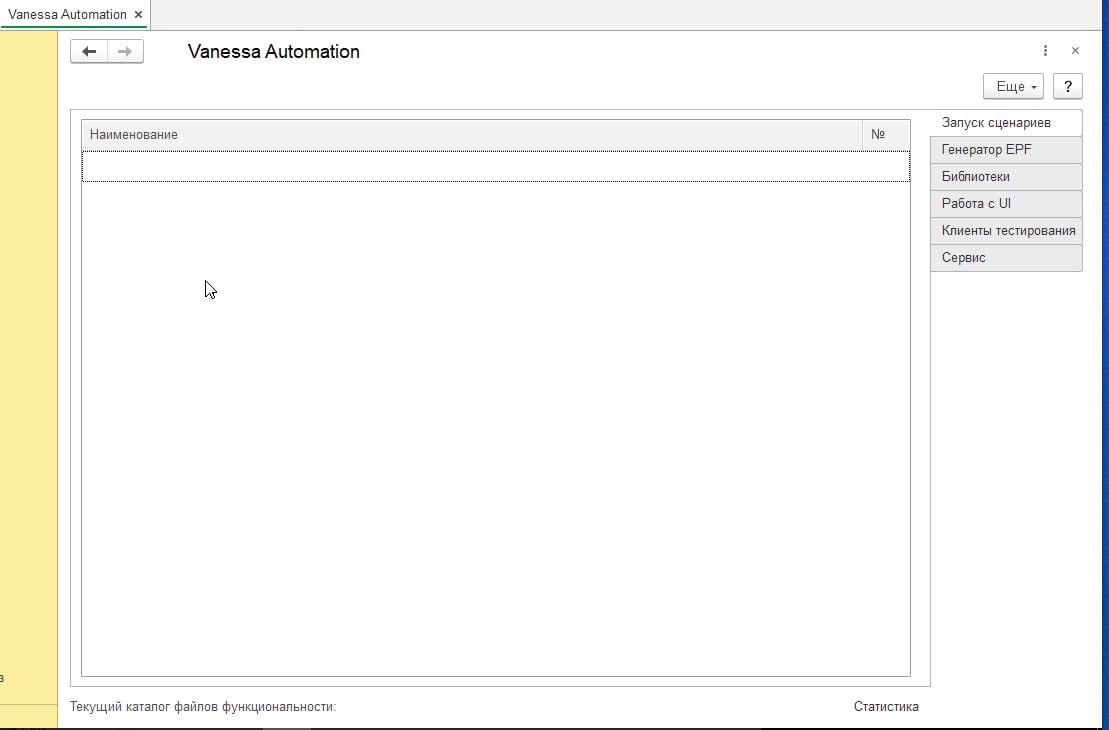Click the Текущий каталог файлов функциональности label
Image resolution: width=1109 pixels, height=730 pixels.
[x=203, y=706]
